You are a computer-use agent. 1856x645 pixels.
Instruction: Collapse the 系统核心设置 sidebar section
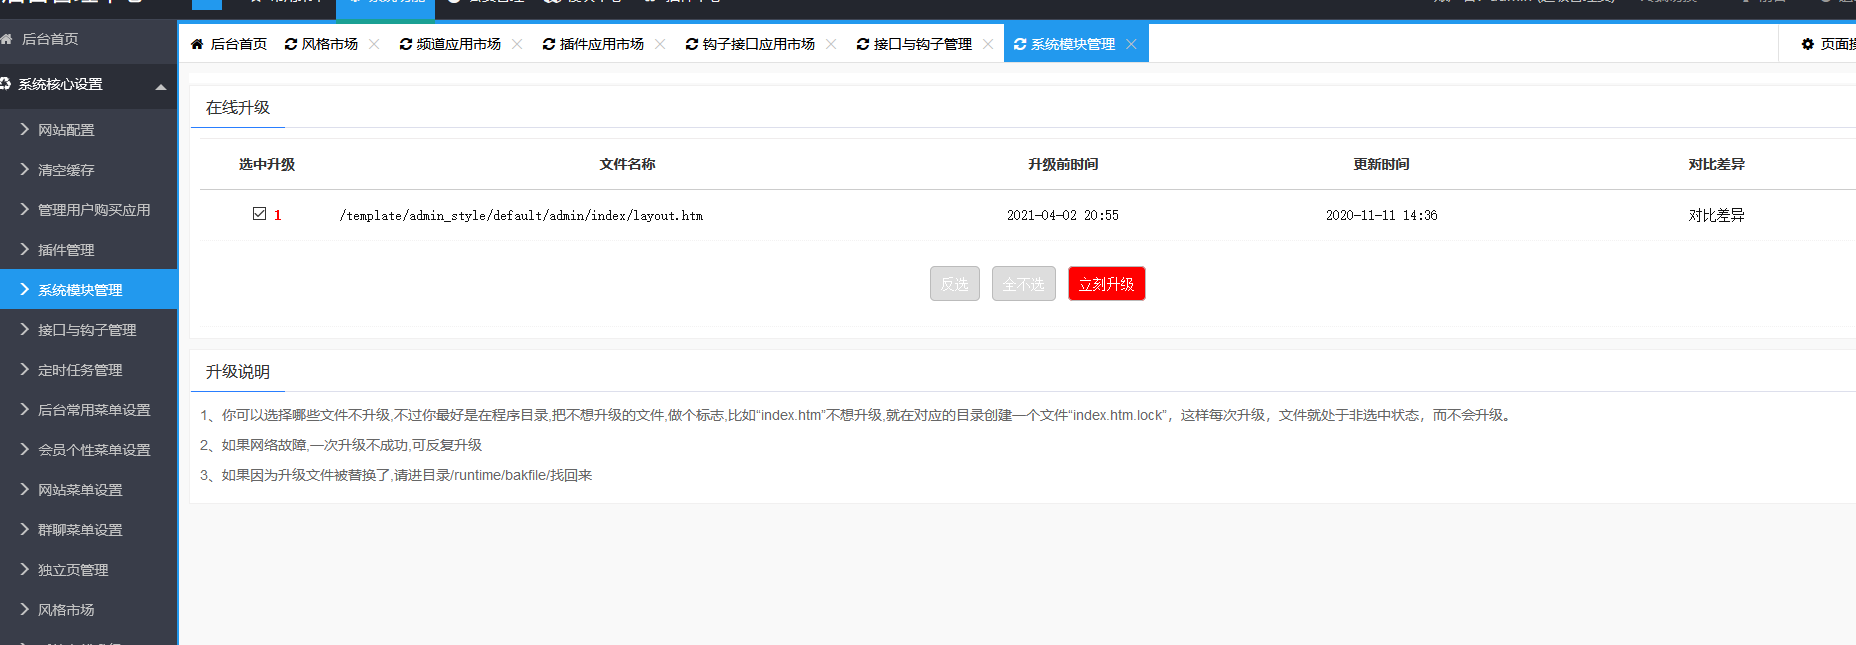(x=161, y=87)
